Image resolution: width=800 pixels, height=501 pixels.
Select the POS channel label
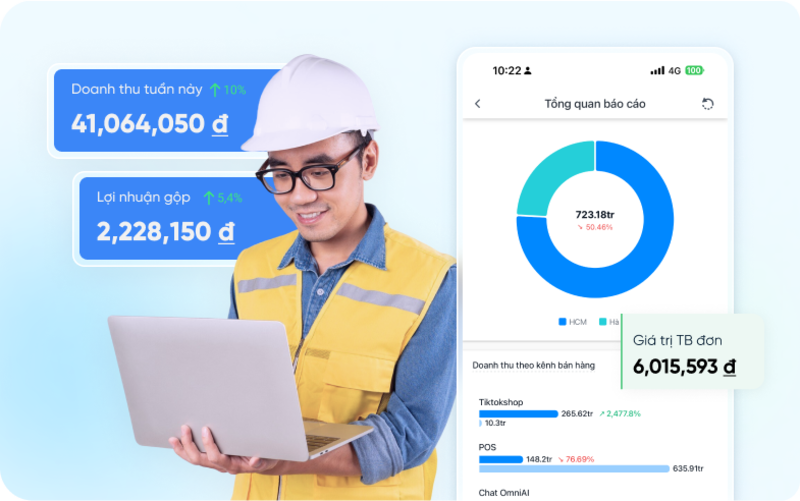point(487,447)
